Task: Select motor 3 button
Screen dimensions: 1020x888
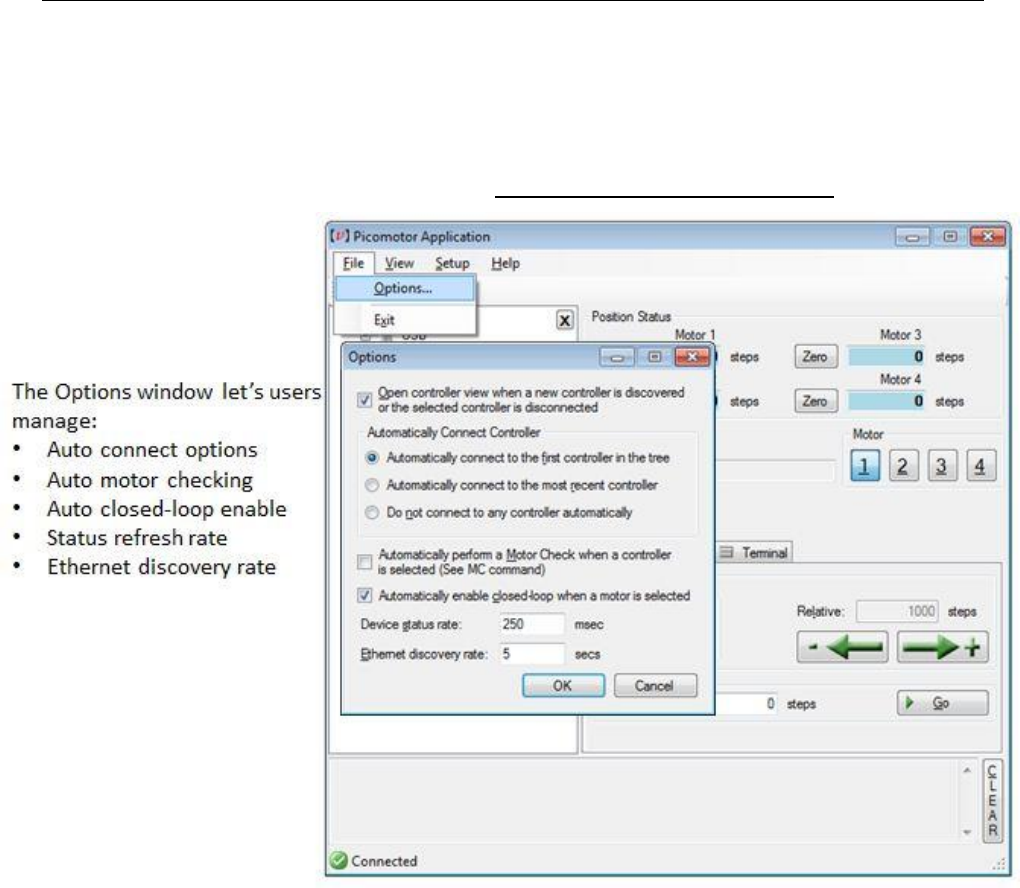Action: pyautogui.click(x=941, y=466)
